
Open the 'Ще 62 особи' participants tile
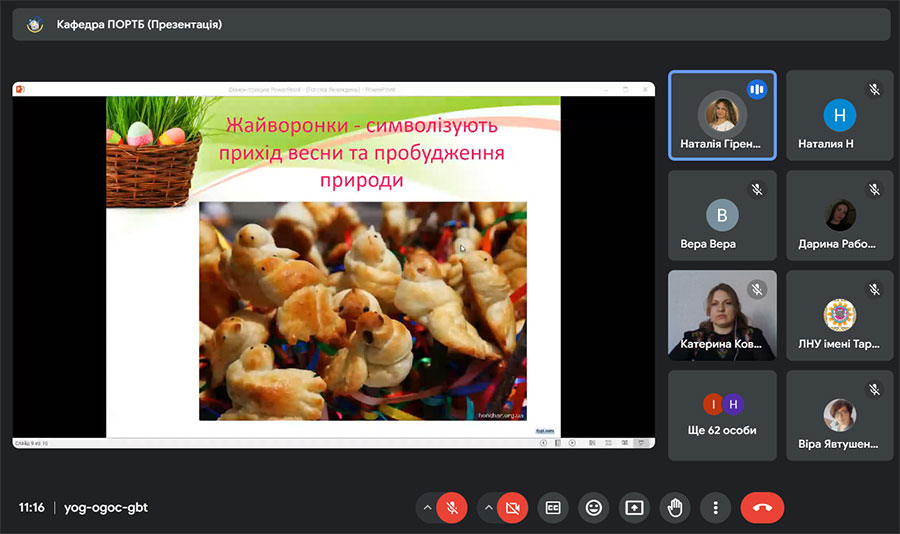(x=721, y=415)
